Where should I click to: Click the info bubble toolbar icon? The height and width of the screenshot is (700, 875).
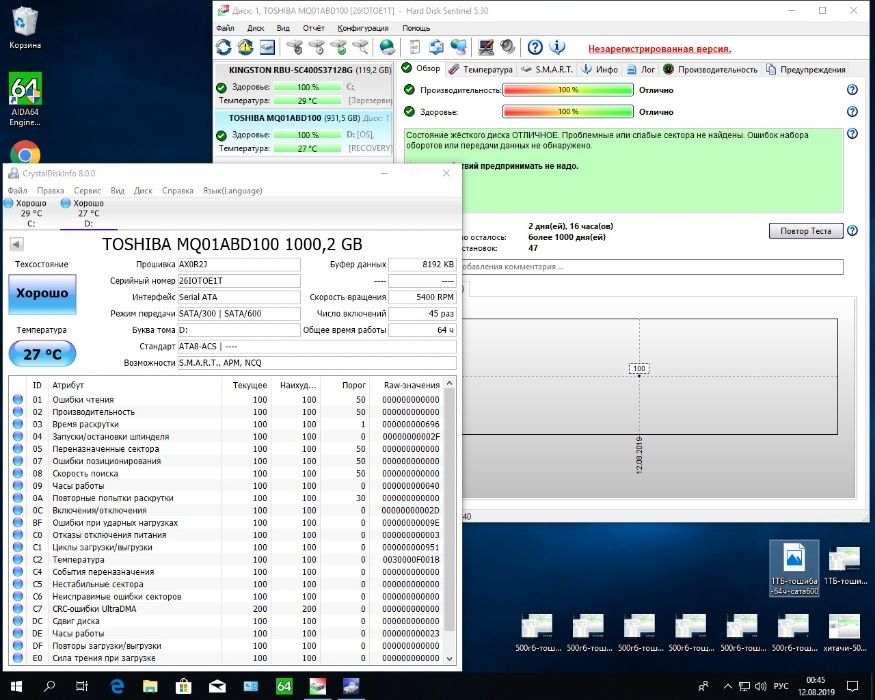point(557,48)
